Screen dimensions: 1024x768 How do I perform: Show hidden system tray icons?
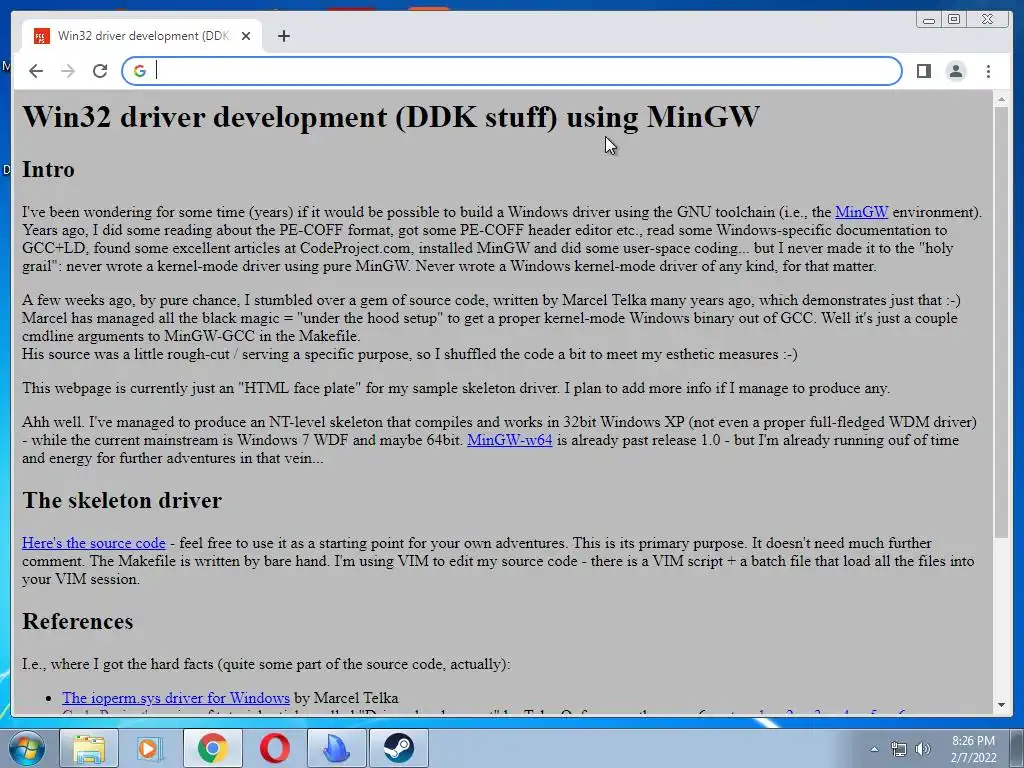tap(874, 749)
